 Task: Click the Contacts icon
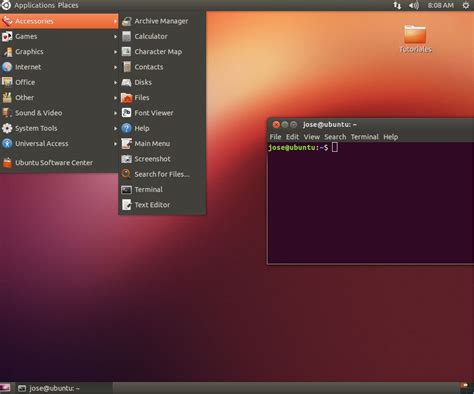(x=127, y=67)
